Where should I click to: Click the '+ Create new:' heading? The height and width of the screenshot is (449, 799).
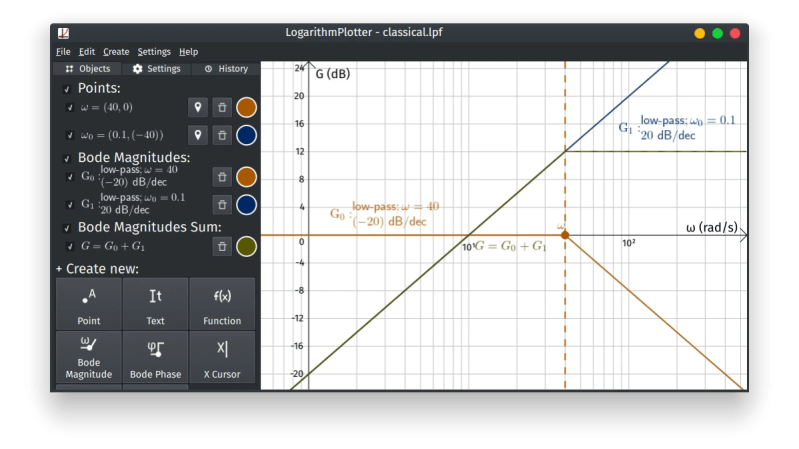click(97, 269)
